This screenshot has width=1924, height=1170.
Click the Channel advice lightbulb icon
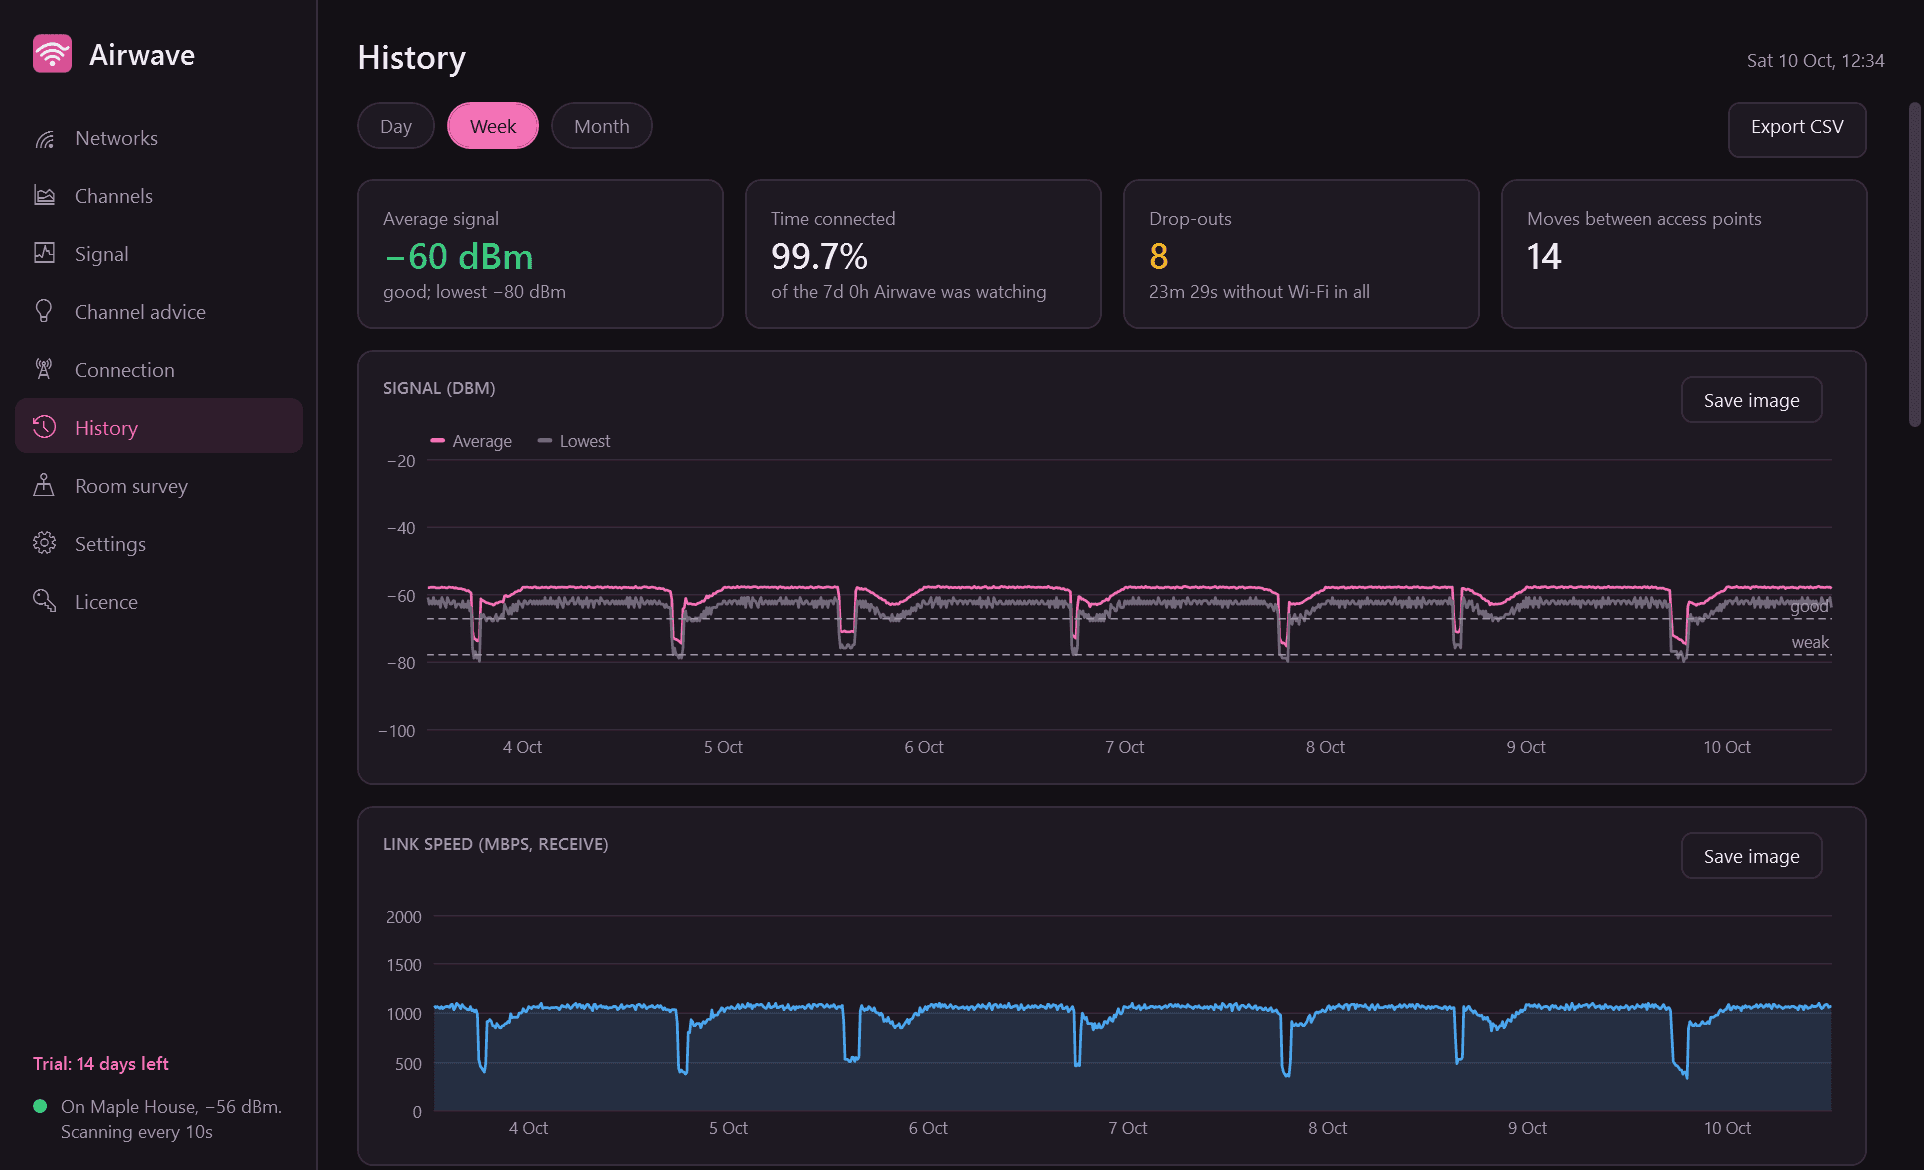(44, 311)
